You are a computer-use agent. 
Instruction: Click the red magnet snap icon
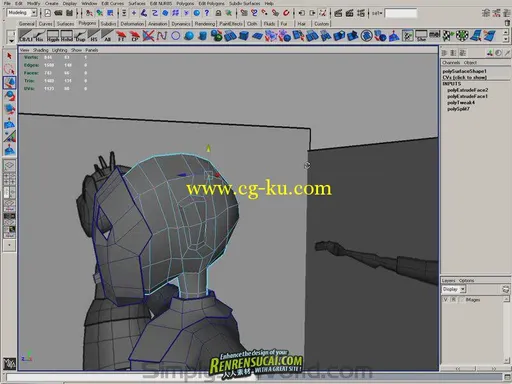pos(286,13)
